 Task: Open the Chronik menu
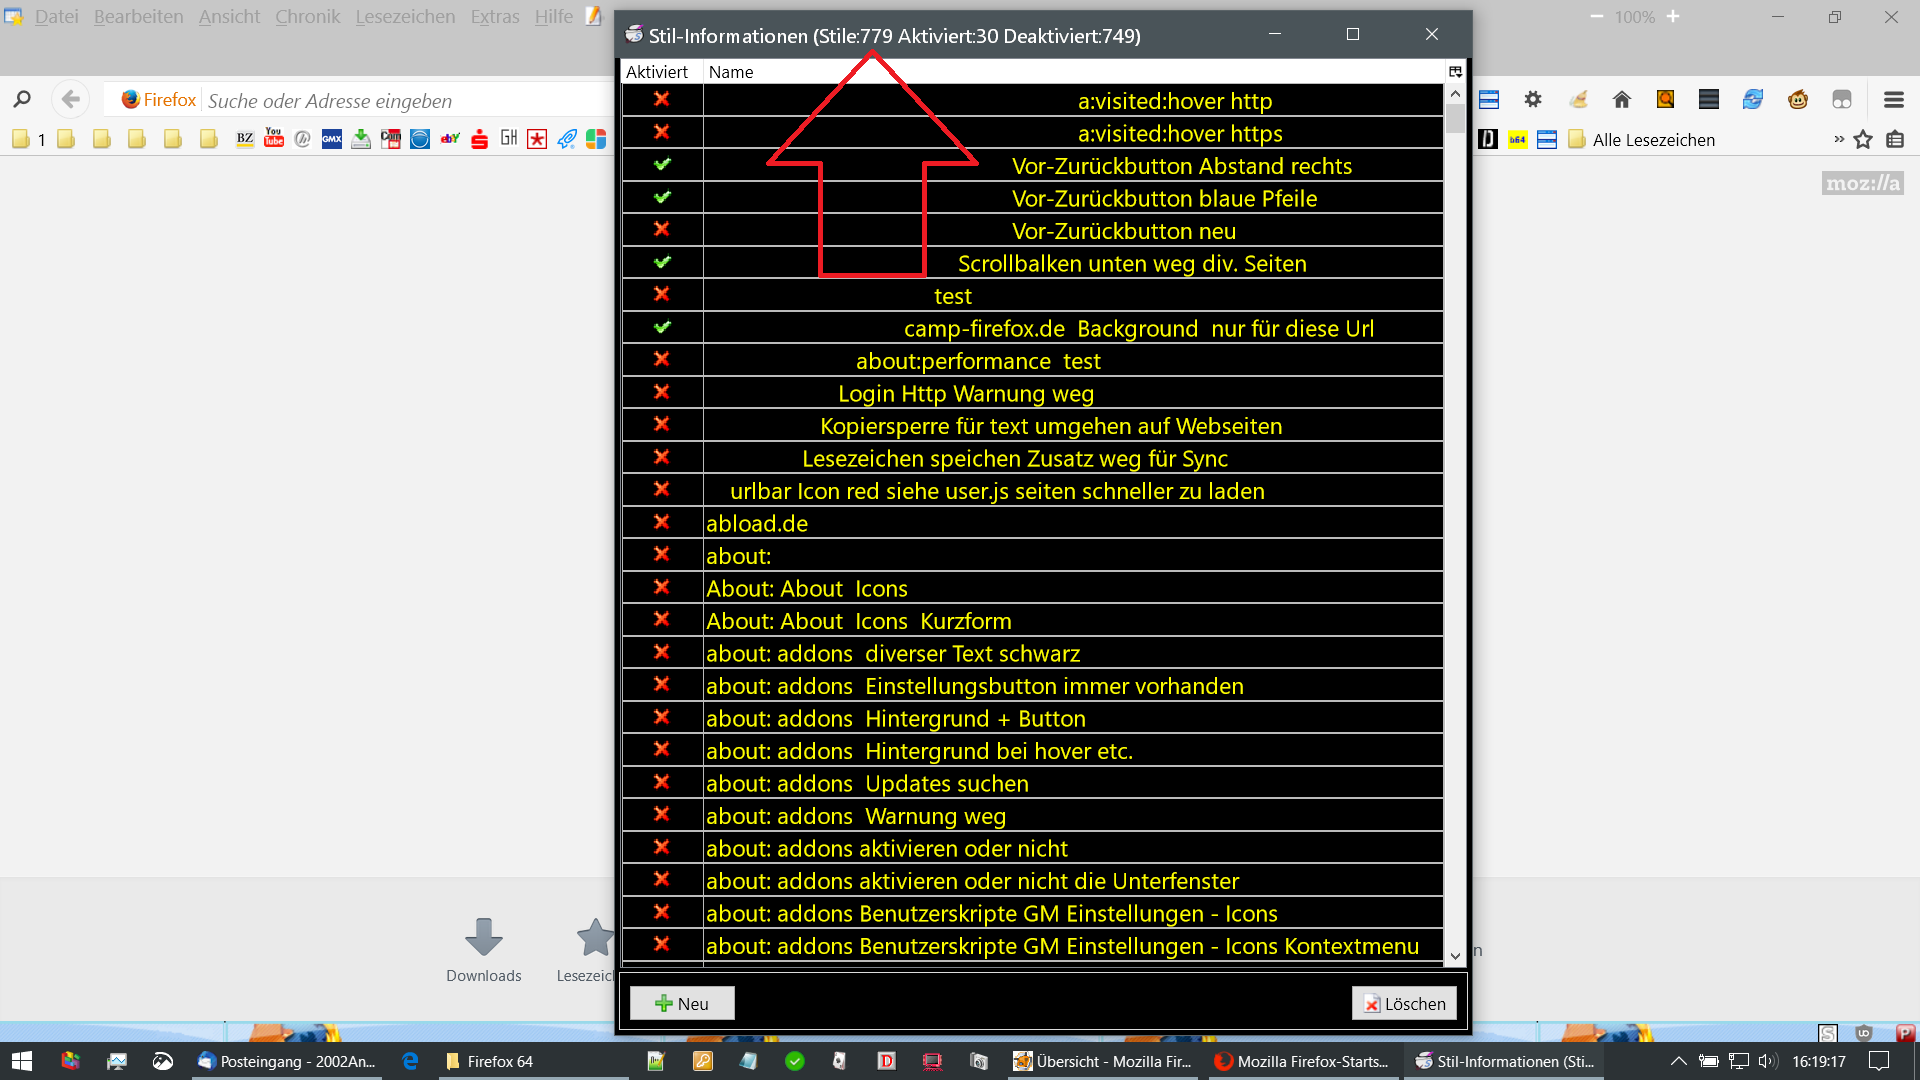(307, 17)
